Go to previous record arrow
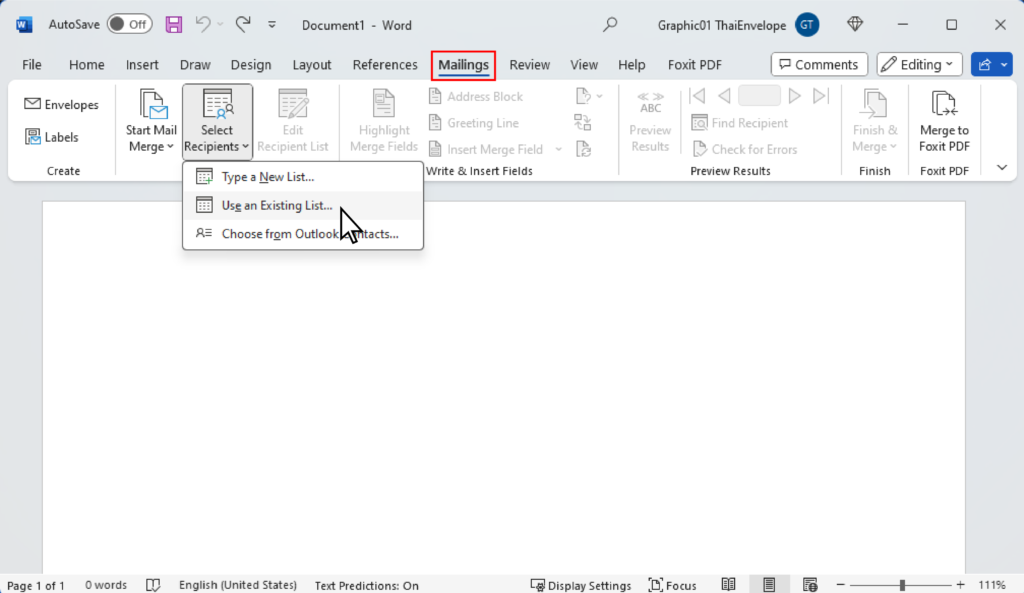 click(724, 96)
